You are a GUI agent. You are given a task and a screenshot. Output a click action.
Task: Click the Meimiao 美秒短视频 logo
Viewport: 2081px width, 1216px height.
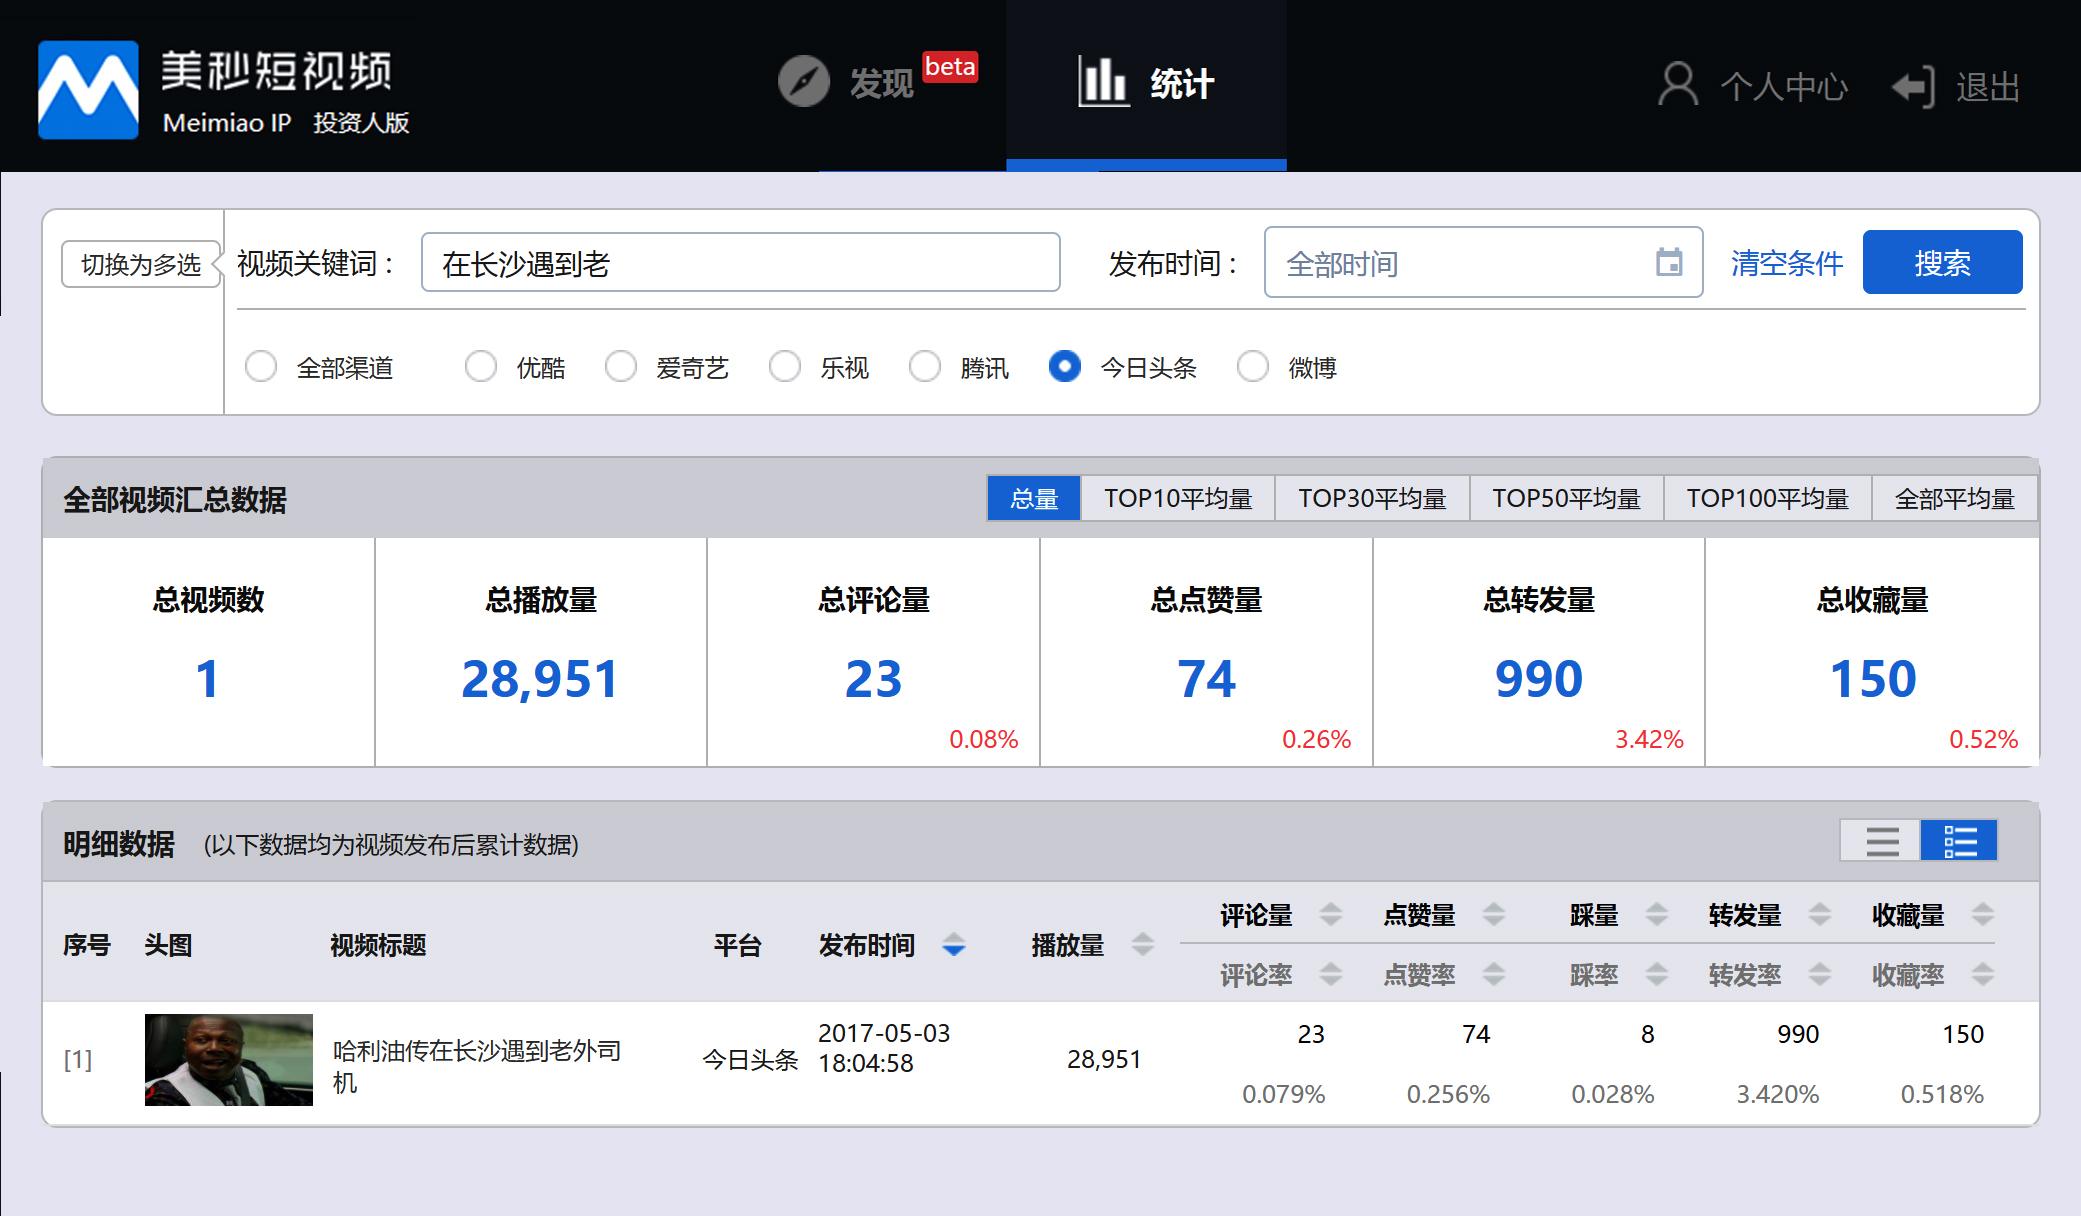[89, 88]
